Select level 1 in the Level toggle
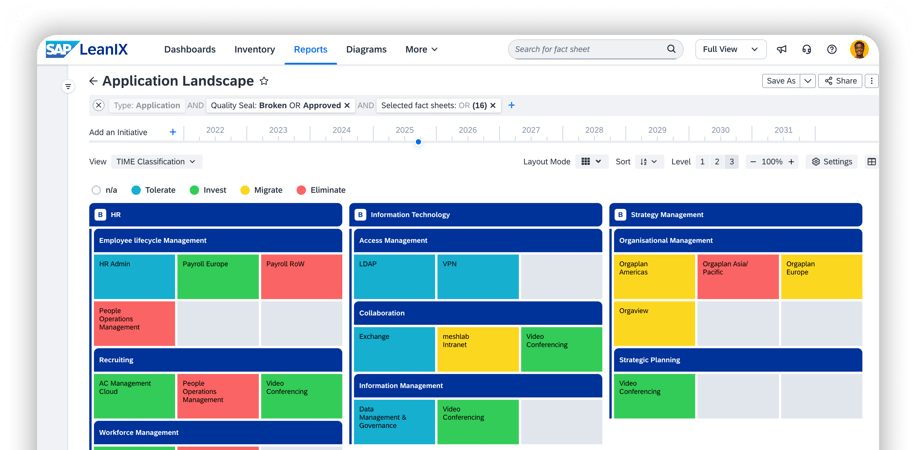 click(702, 161)
